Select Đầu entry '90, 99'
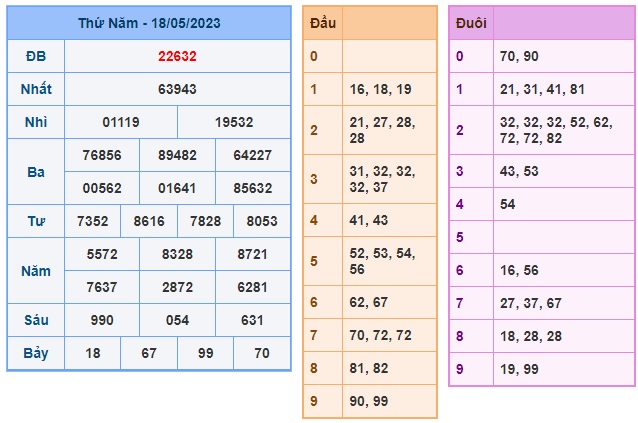This screenshot has width=638, height=423. pyautogui.click(x=369, y=401)
